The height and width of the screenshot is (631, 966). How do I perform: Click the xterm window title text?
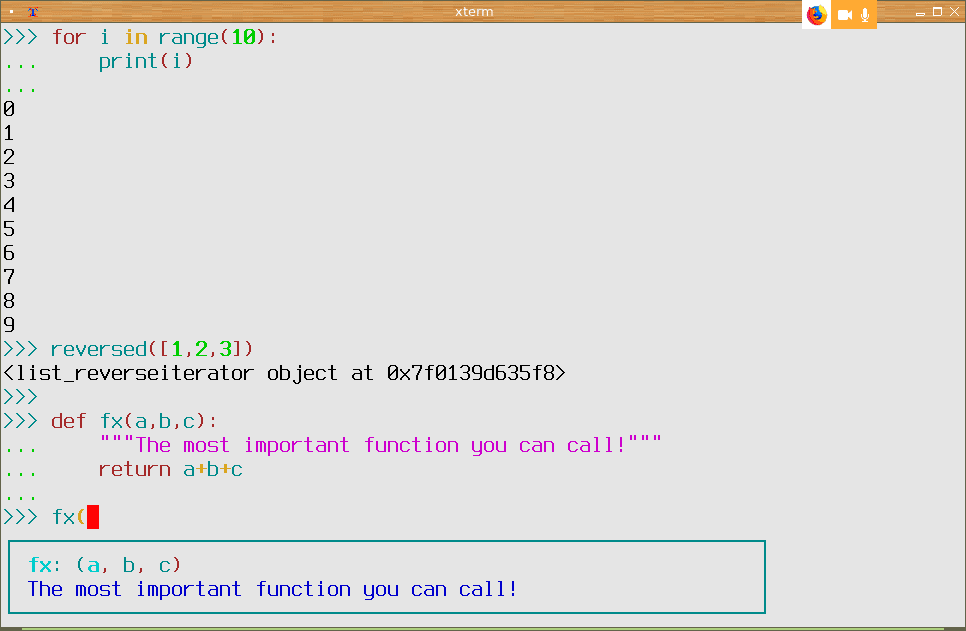point(474,12)
